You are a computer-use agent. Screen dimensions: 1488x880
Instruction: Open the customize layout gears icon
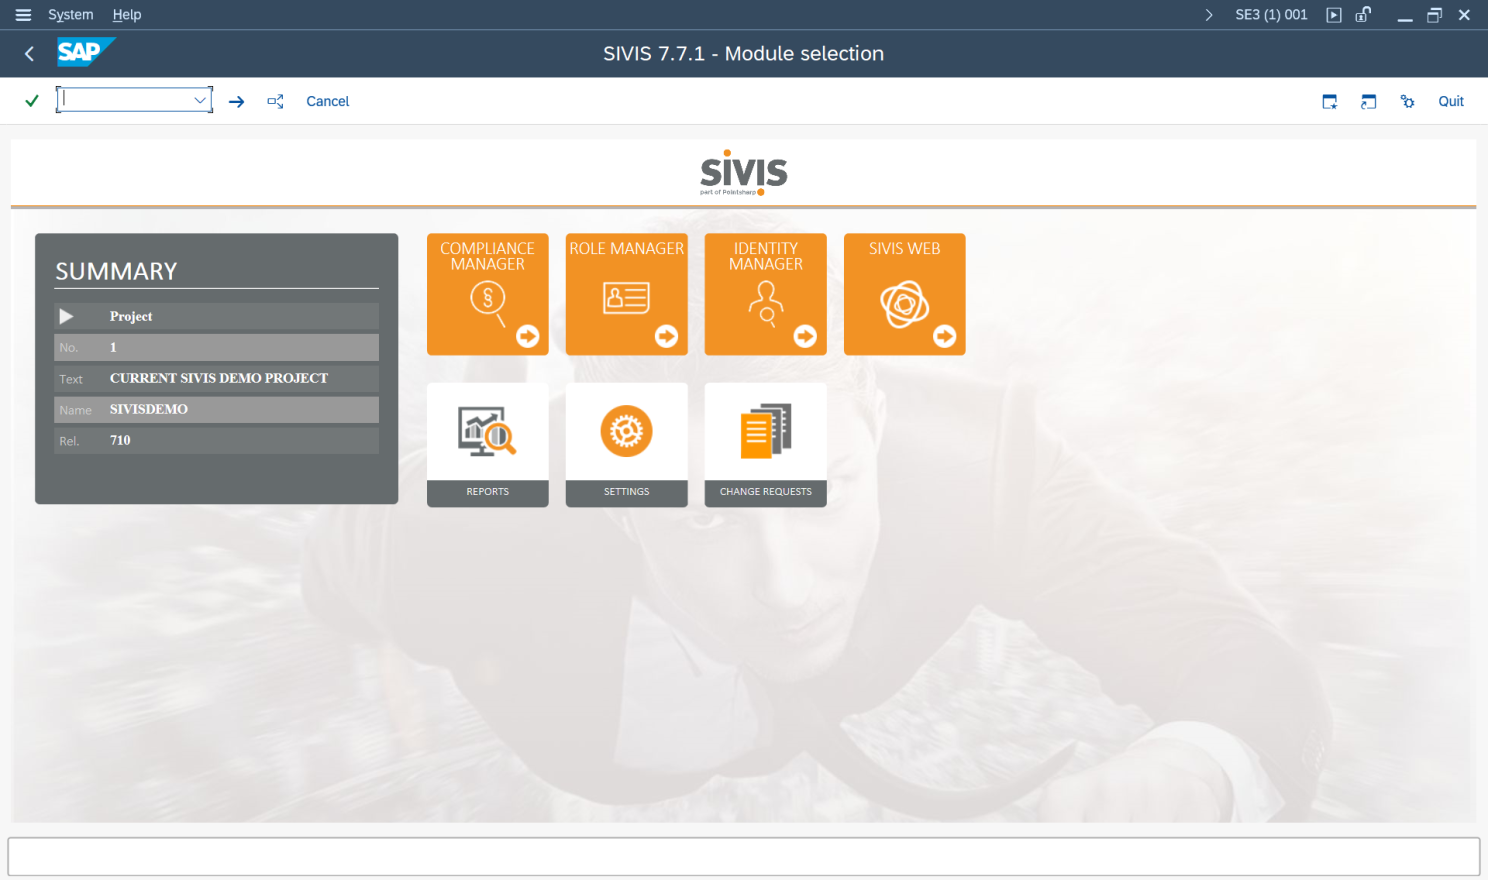click(x=1408, y=101)
